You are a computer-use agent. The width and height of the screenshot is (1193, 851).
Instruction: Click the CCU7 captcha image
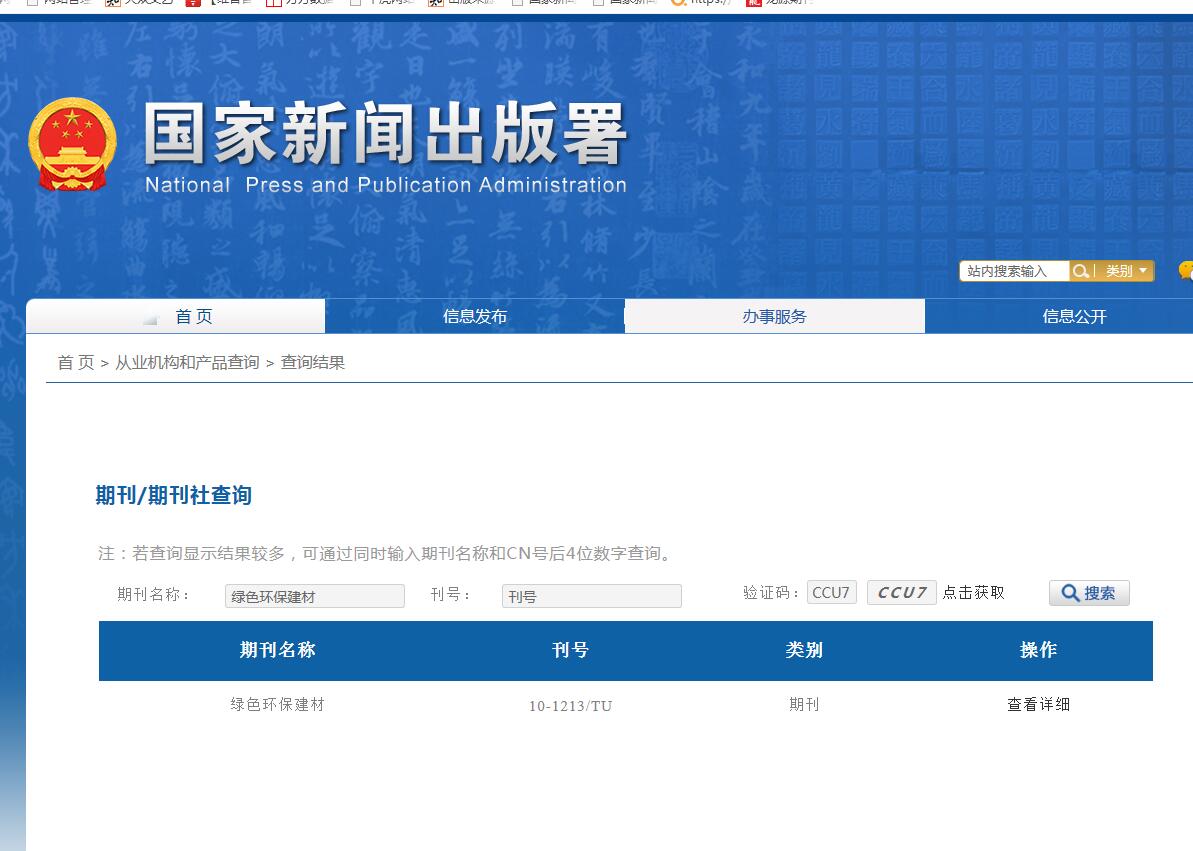pyautogui.click(x=900, y=592)
